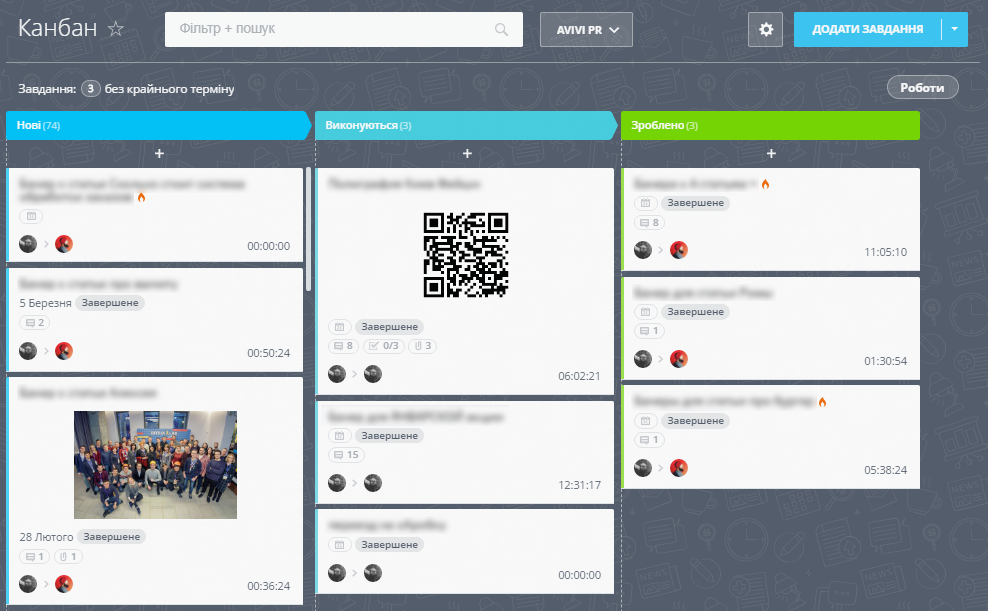Click the Нові column vertical scrollbar

pos(308,229)
